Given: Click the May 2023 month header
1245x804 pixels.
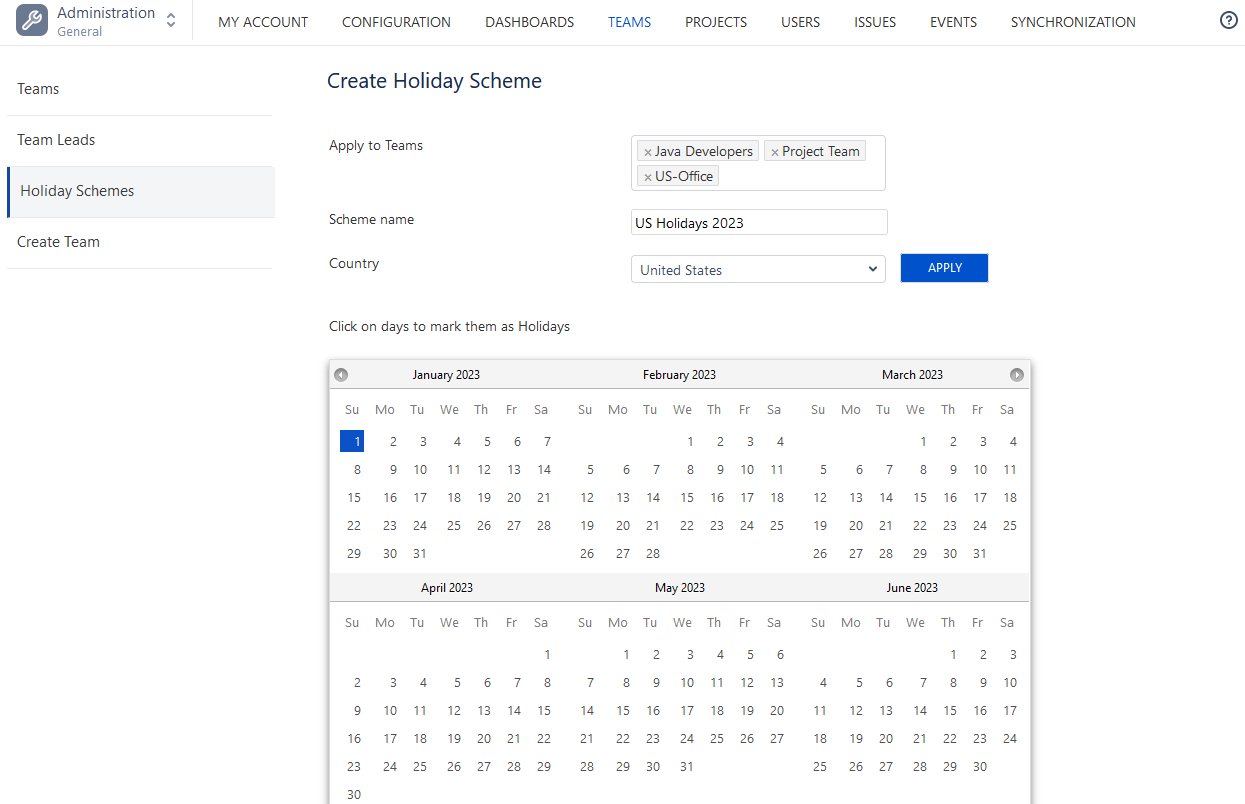Looking at the screenshot, I should point(680,588).
